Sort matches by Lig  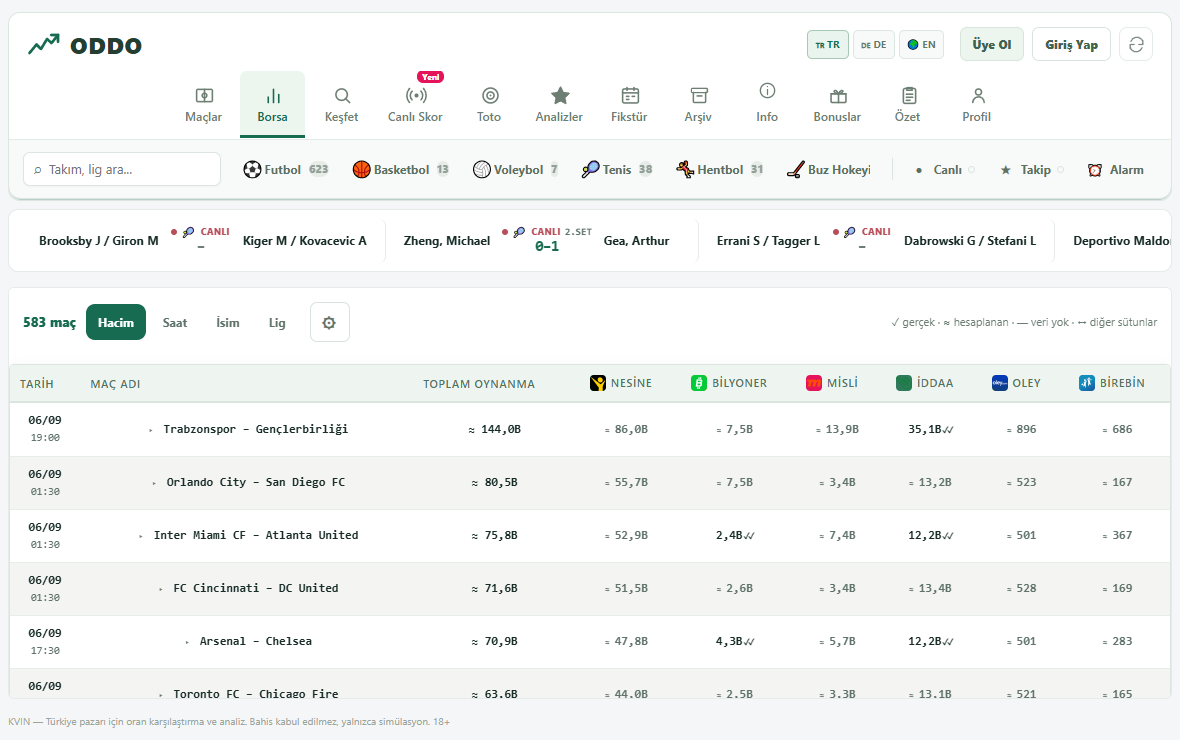point(277,322)
